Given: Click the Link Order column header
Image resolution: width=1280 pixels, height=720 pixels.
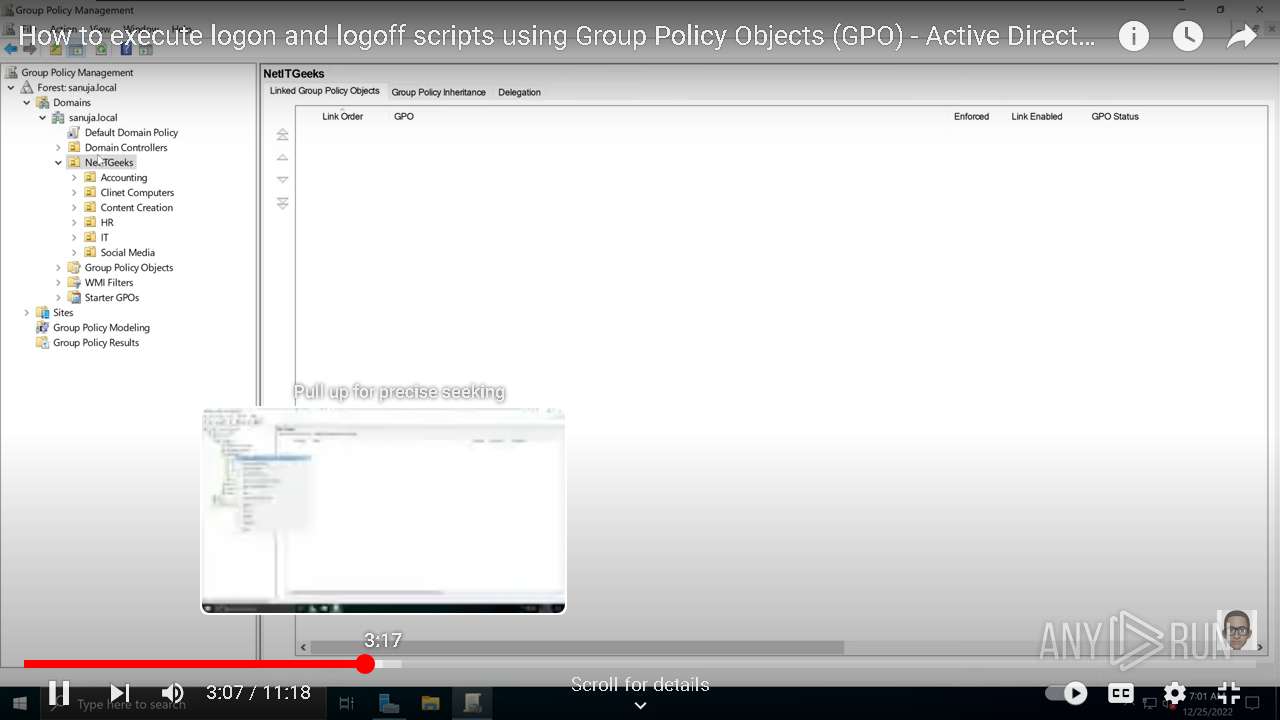Looking at the screenshot, I should pos(342,117).
